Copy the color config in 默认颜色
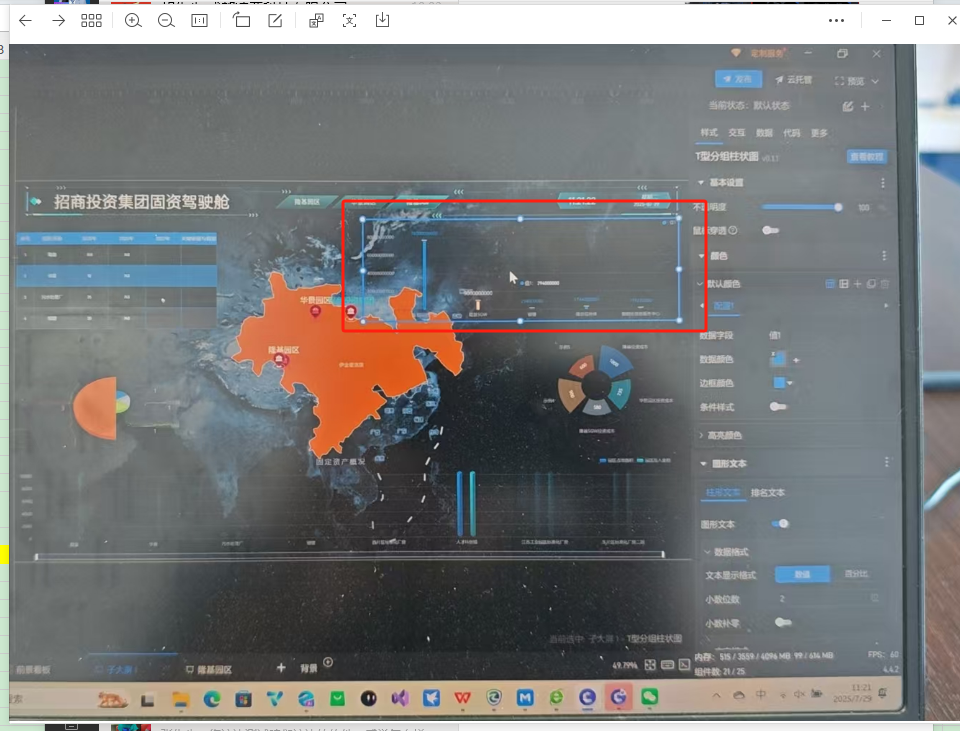 pyautogui.click(x=871, y=283)
